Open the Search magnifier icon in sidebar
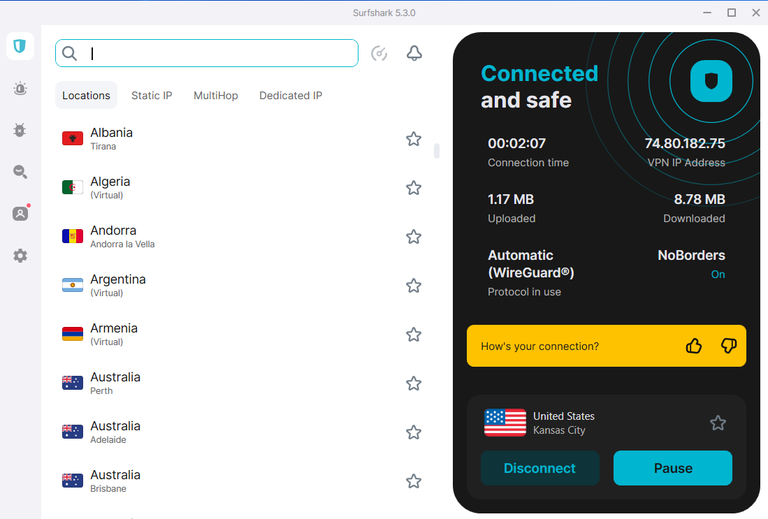Screen dimensions: 768x519 pos(20,172)
